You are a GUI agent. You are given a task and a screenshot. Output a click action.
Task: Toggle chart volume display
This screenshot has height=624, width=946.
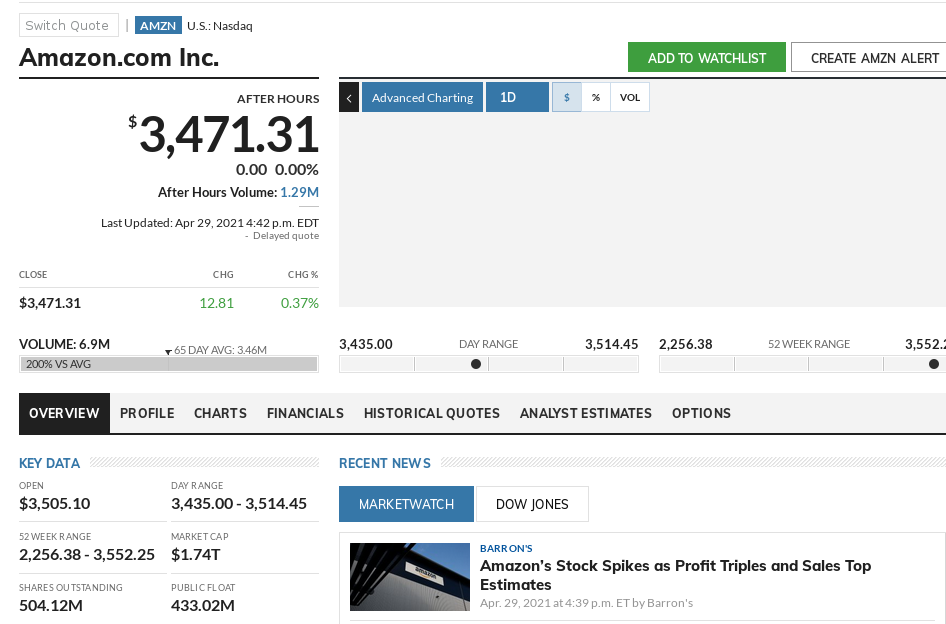point(630,97)
